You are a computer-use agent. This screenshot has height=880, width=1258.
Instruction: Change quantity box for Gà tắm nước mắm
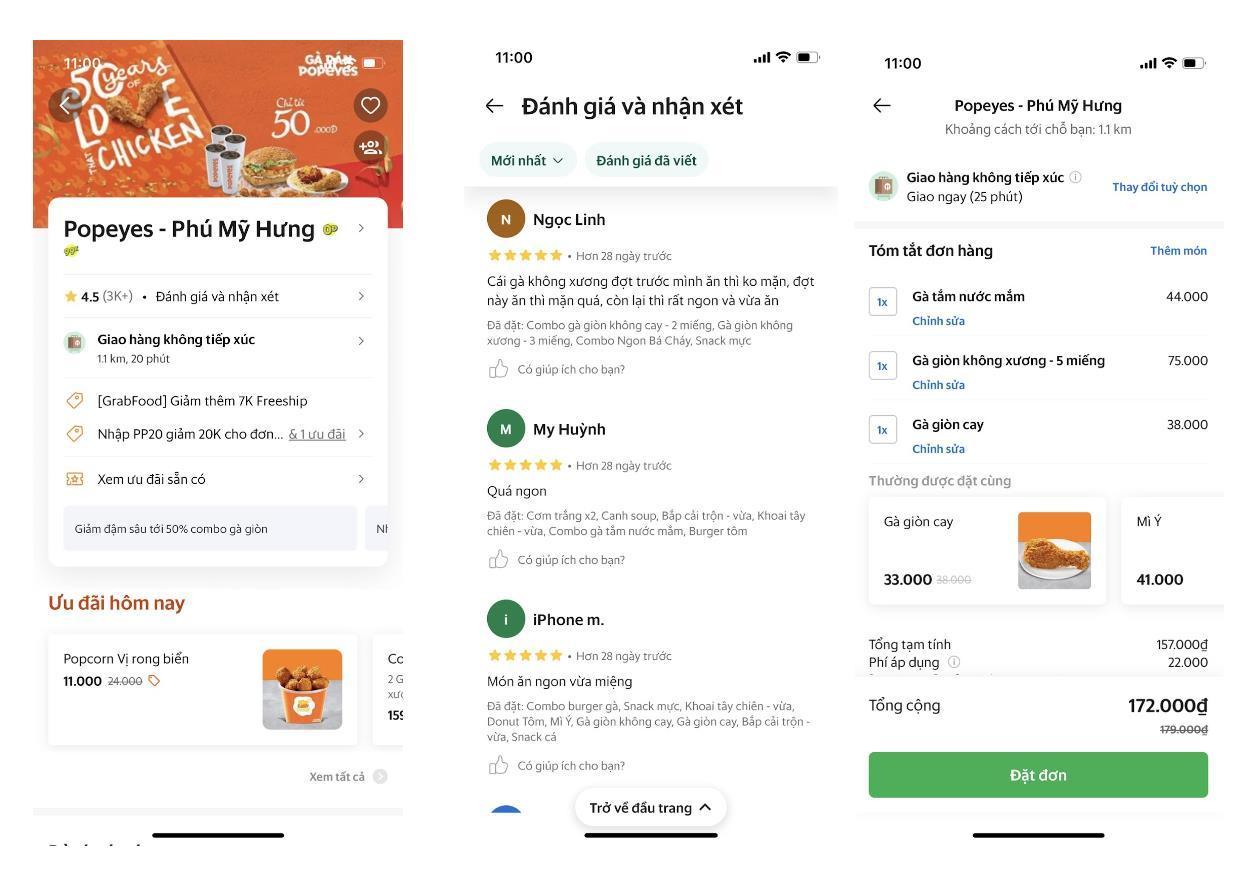pos(882,302)
